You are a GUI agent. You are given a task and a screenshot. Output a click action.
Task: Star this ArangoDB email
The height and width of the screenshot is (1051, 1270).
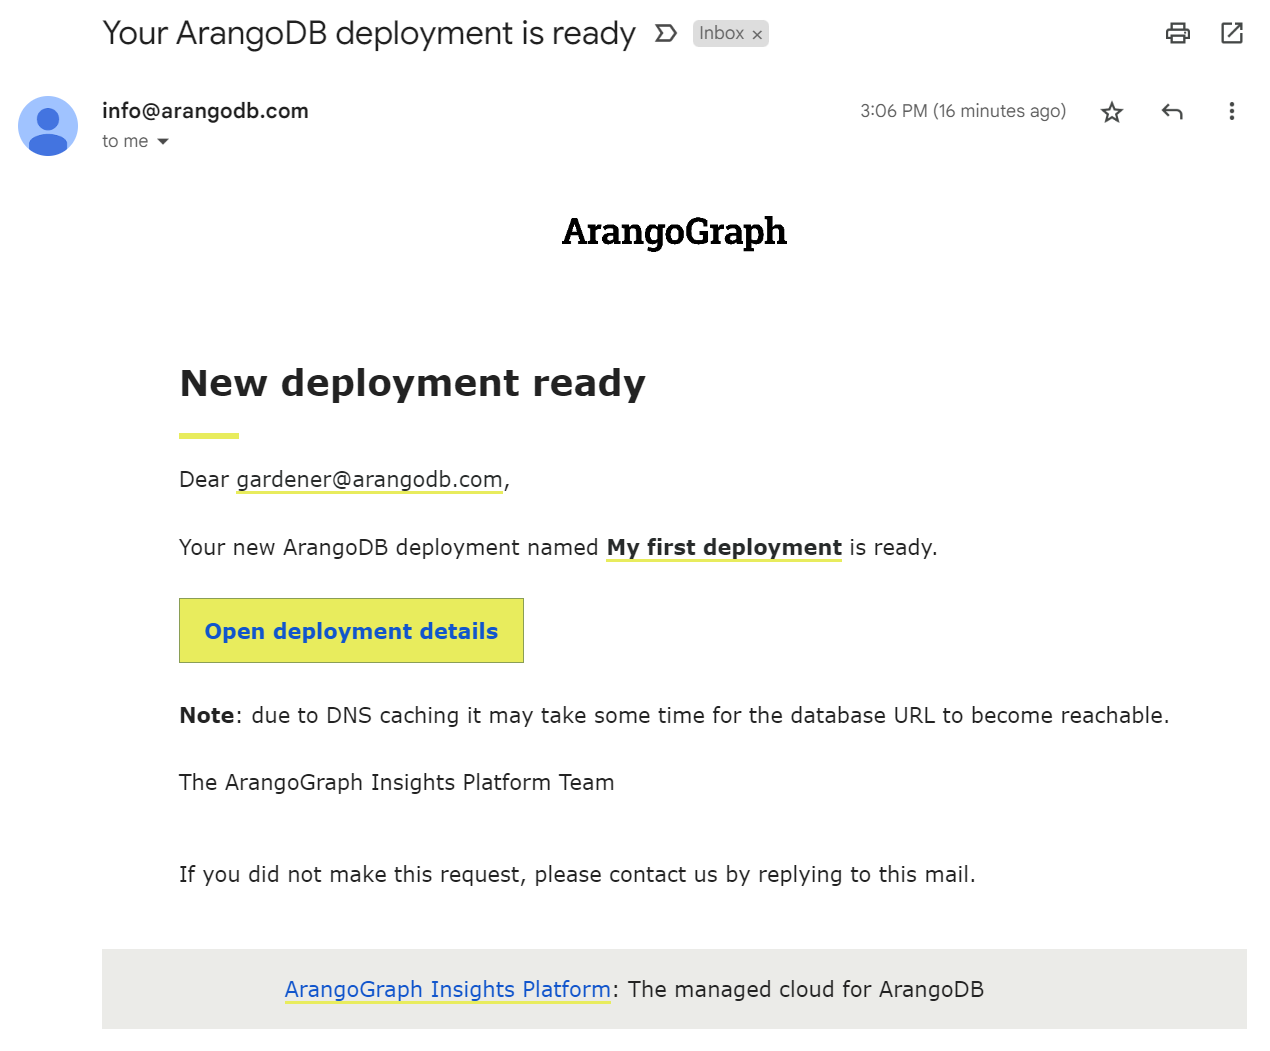(1112, 112)
